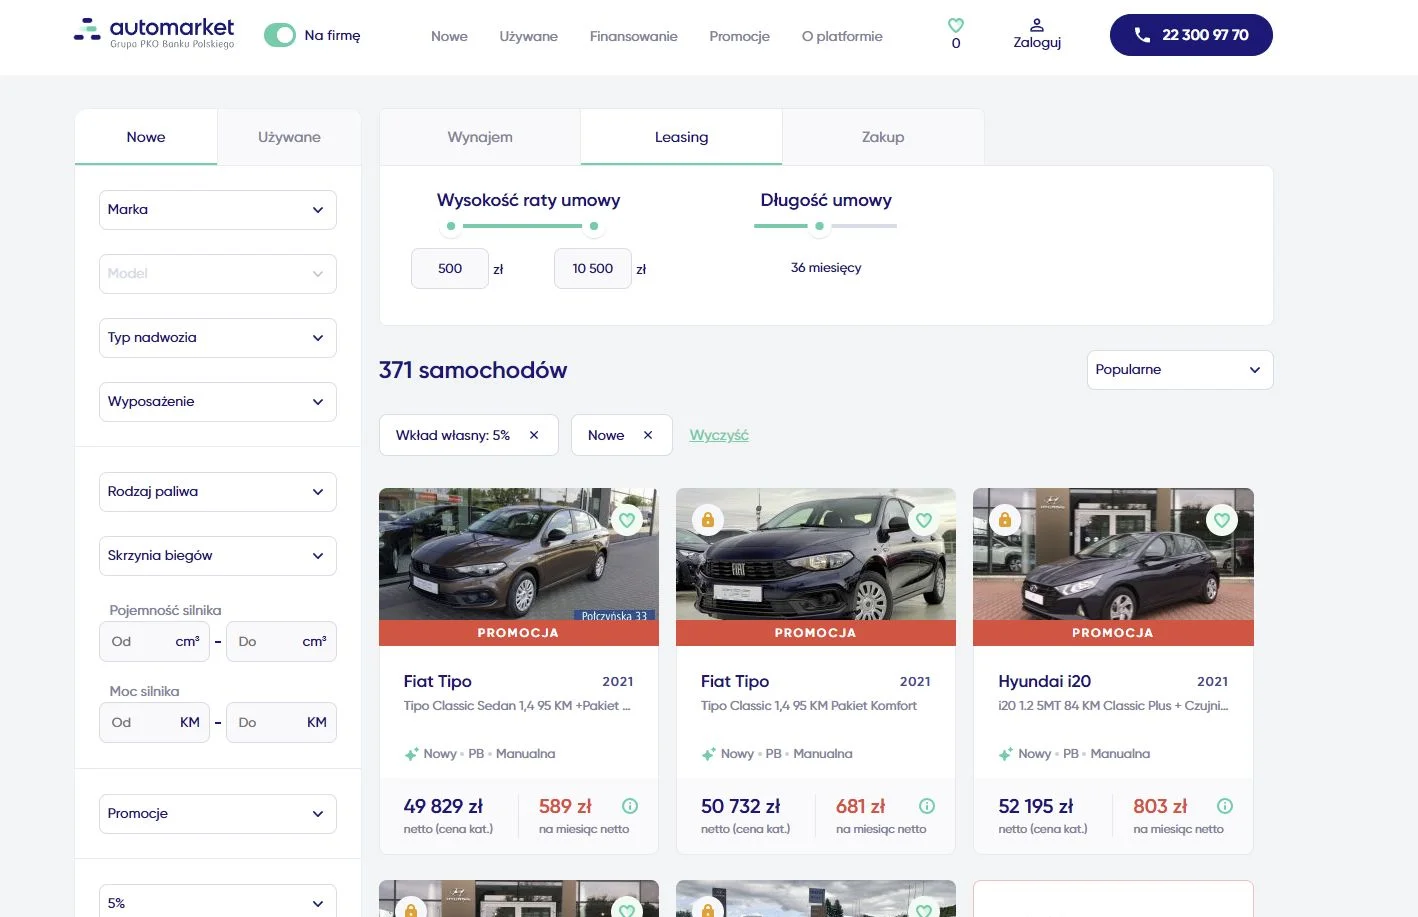
Task: Click the 52 195 zł price
Action: (1036, 806)
